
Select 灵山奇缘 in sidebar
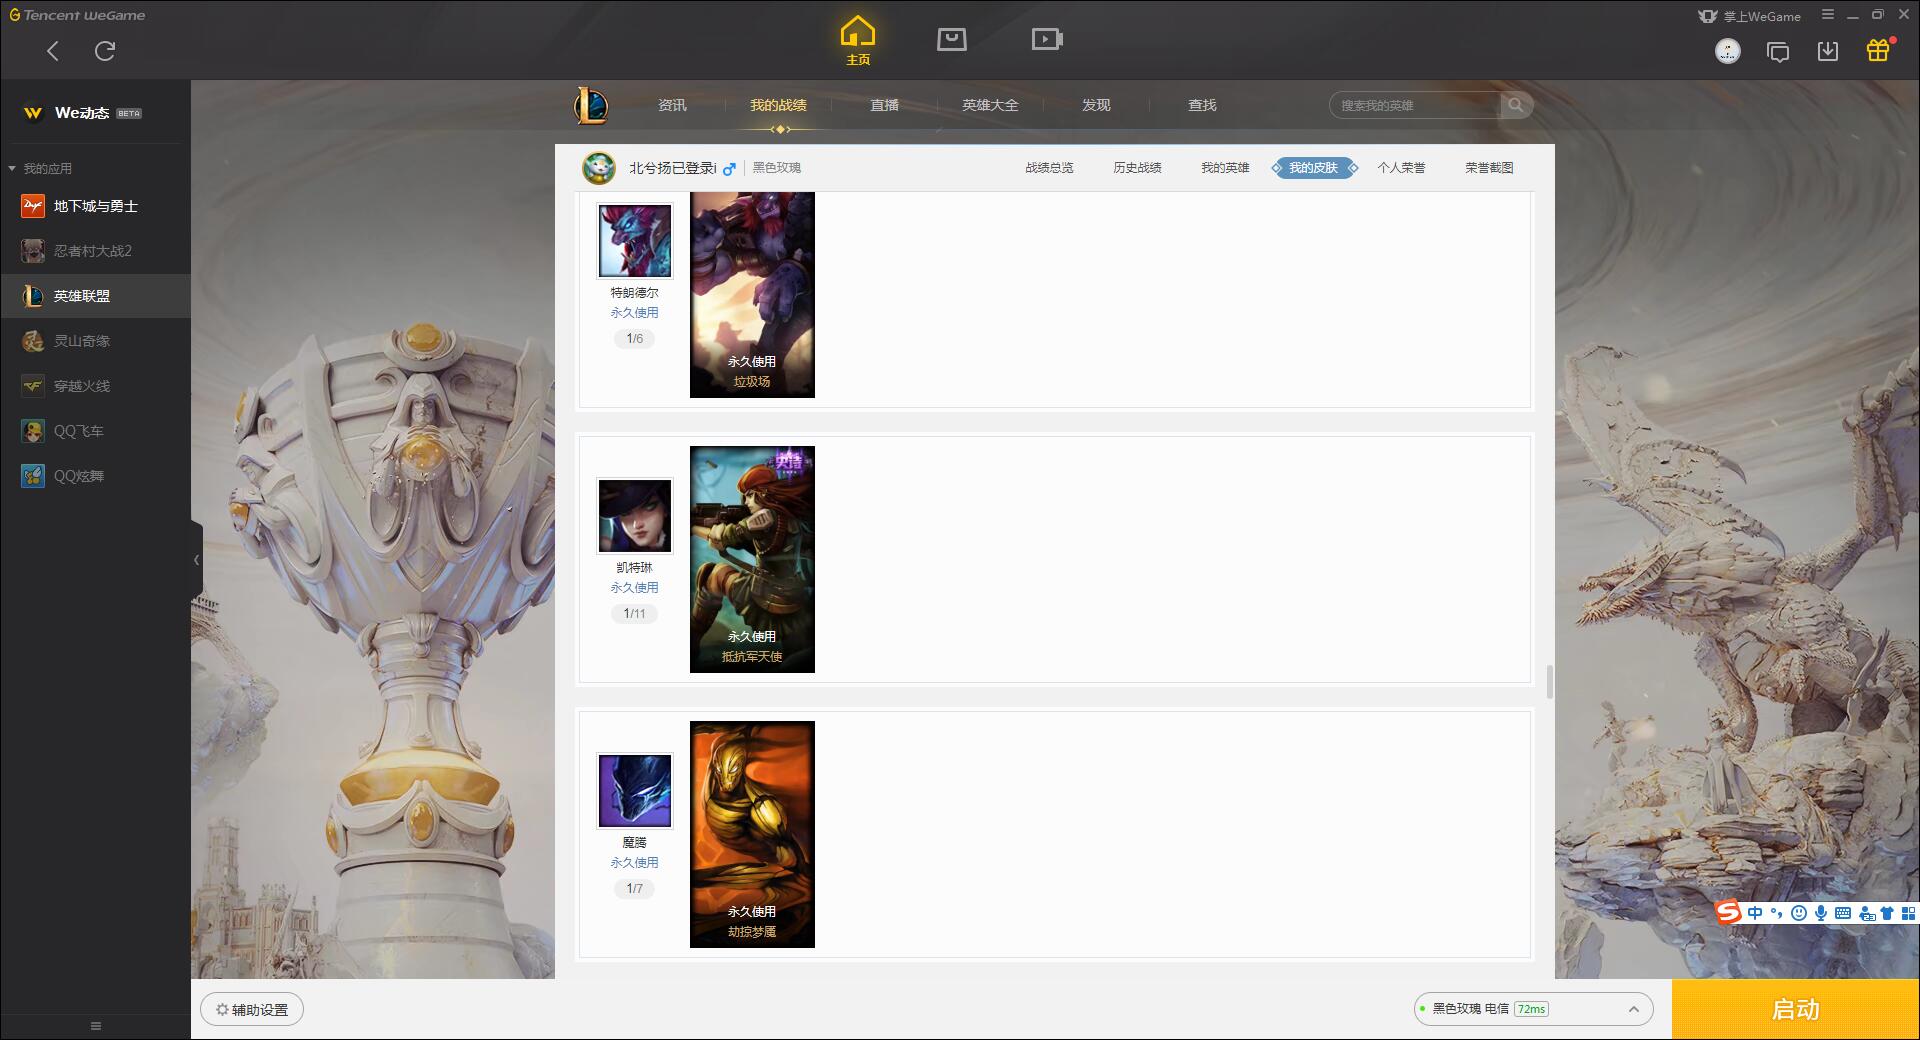click(95, 341)
